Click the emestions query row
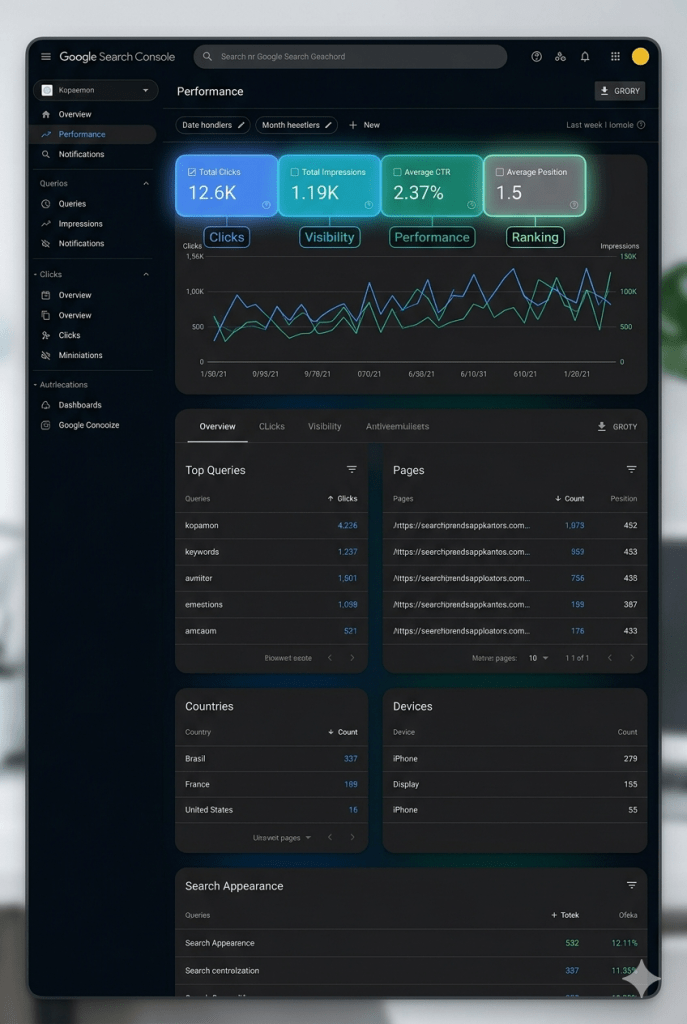This screenshot has height=1024, width=687. 271,605
